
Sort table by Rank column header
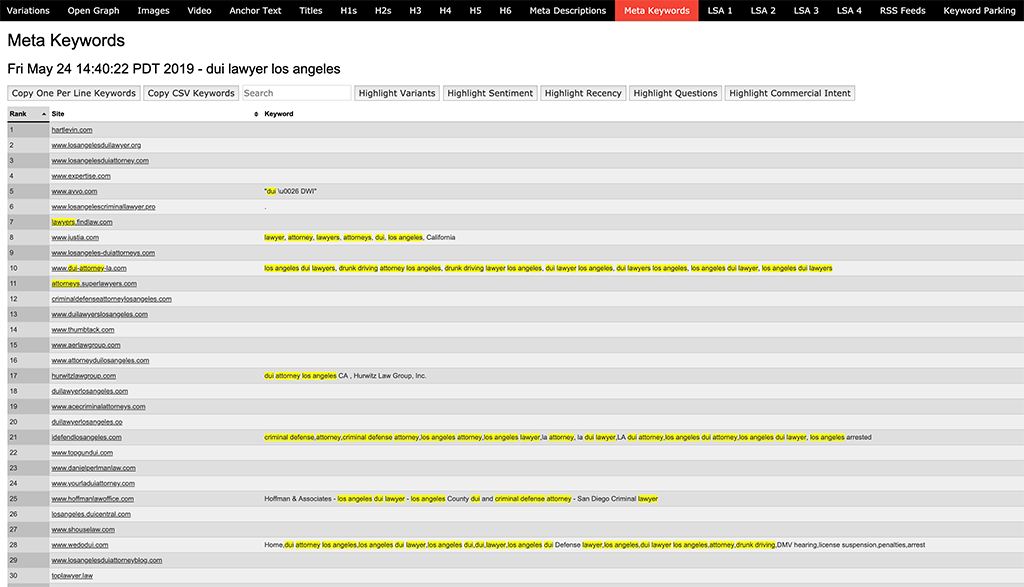click(x=28, y=114)
